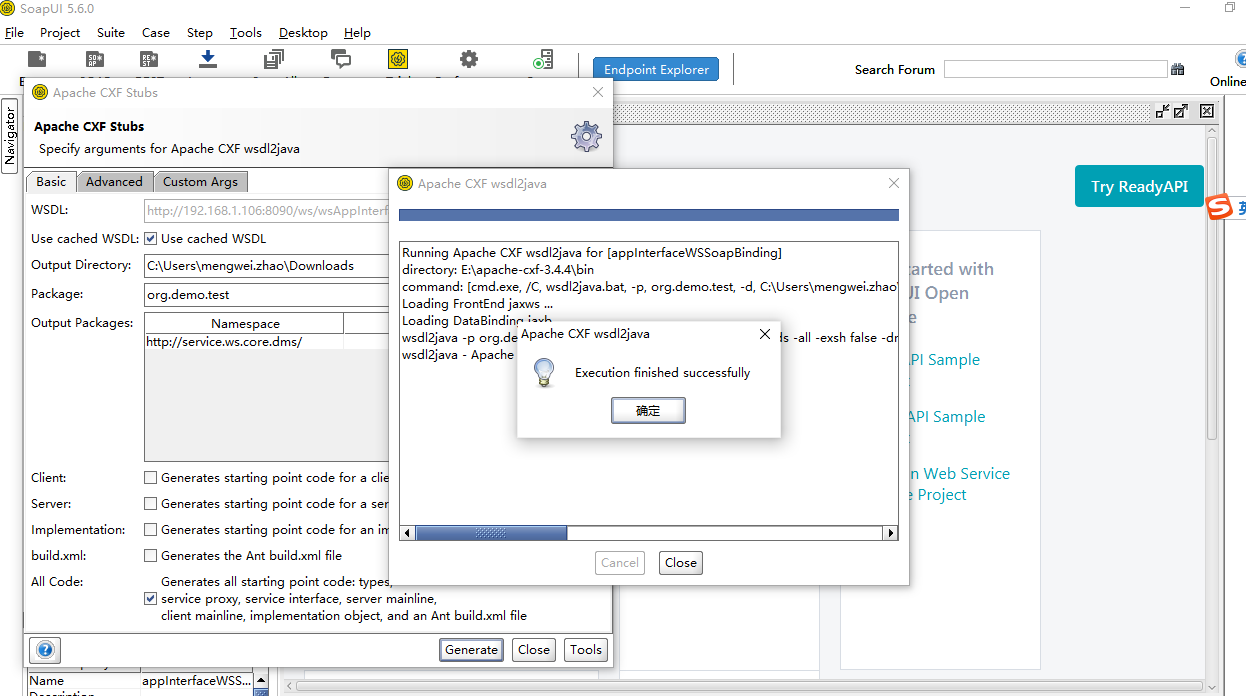Toggle the global Proxy setting icon
Screen dimensions: 1246x696
tap(398, 58)
